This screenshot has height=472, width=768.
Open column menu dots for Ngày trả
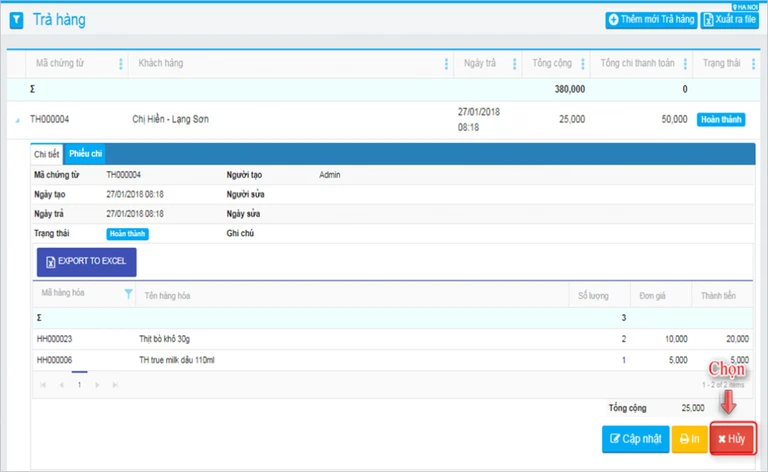click(x=514, y=64)
